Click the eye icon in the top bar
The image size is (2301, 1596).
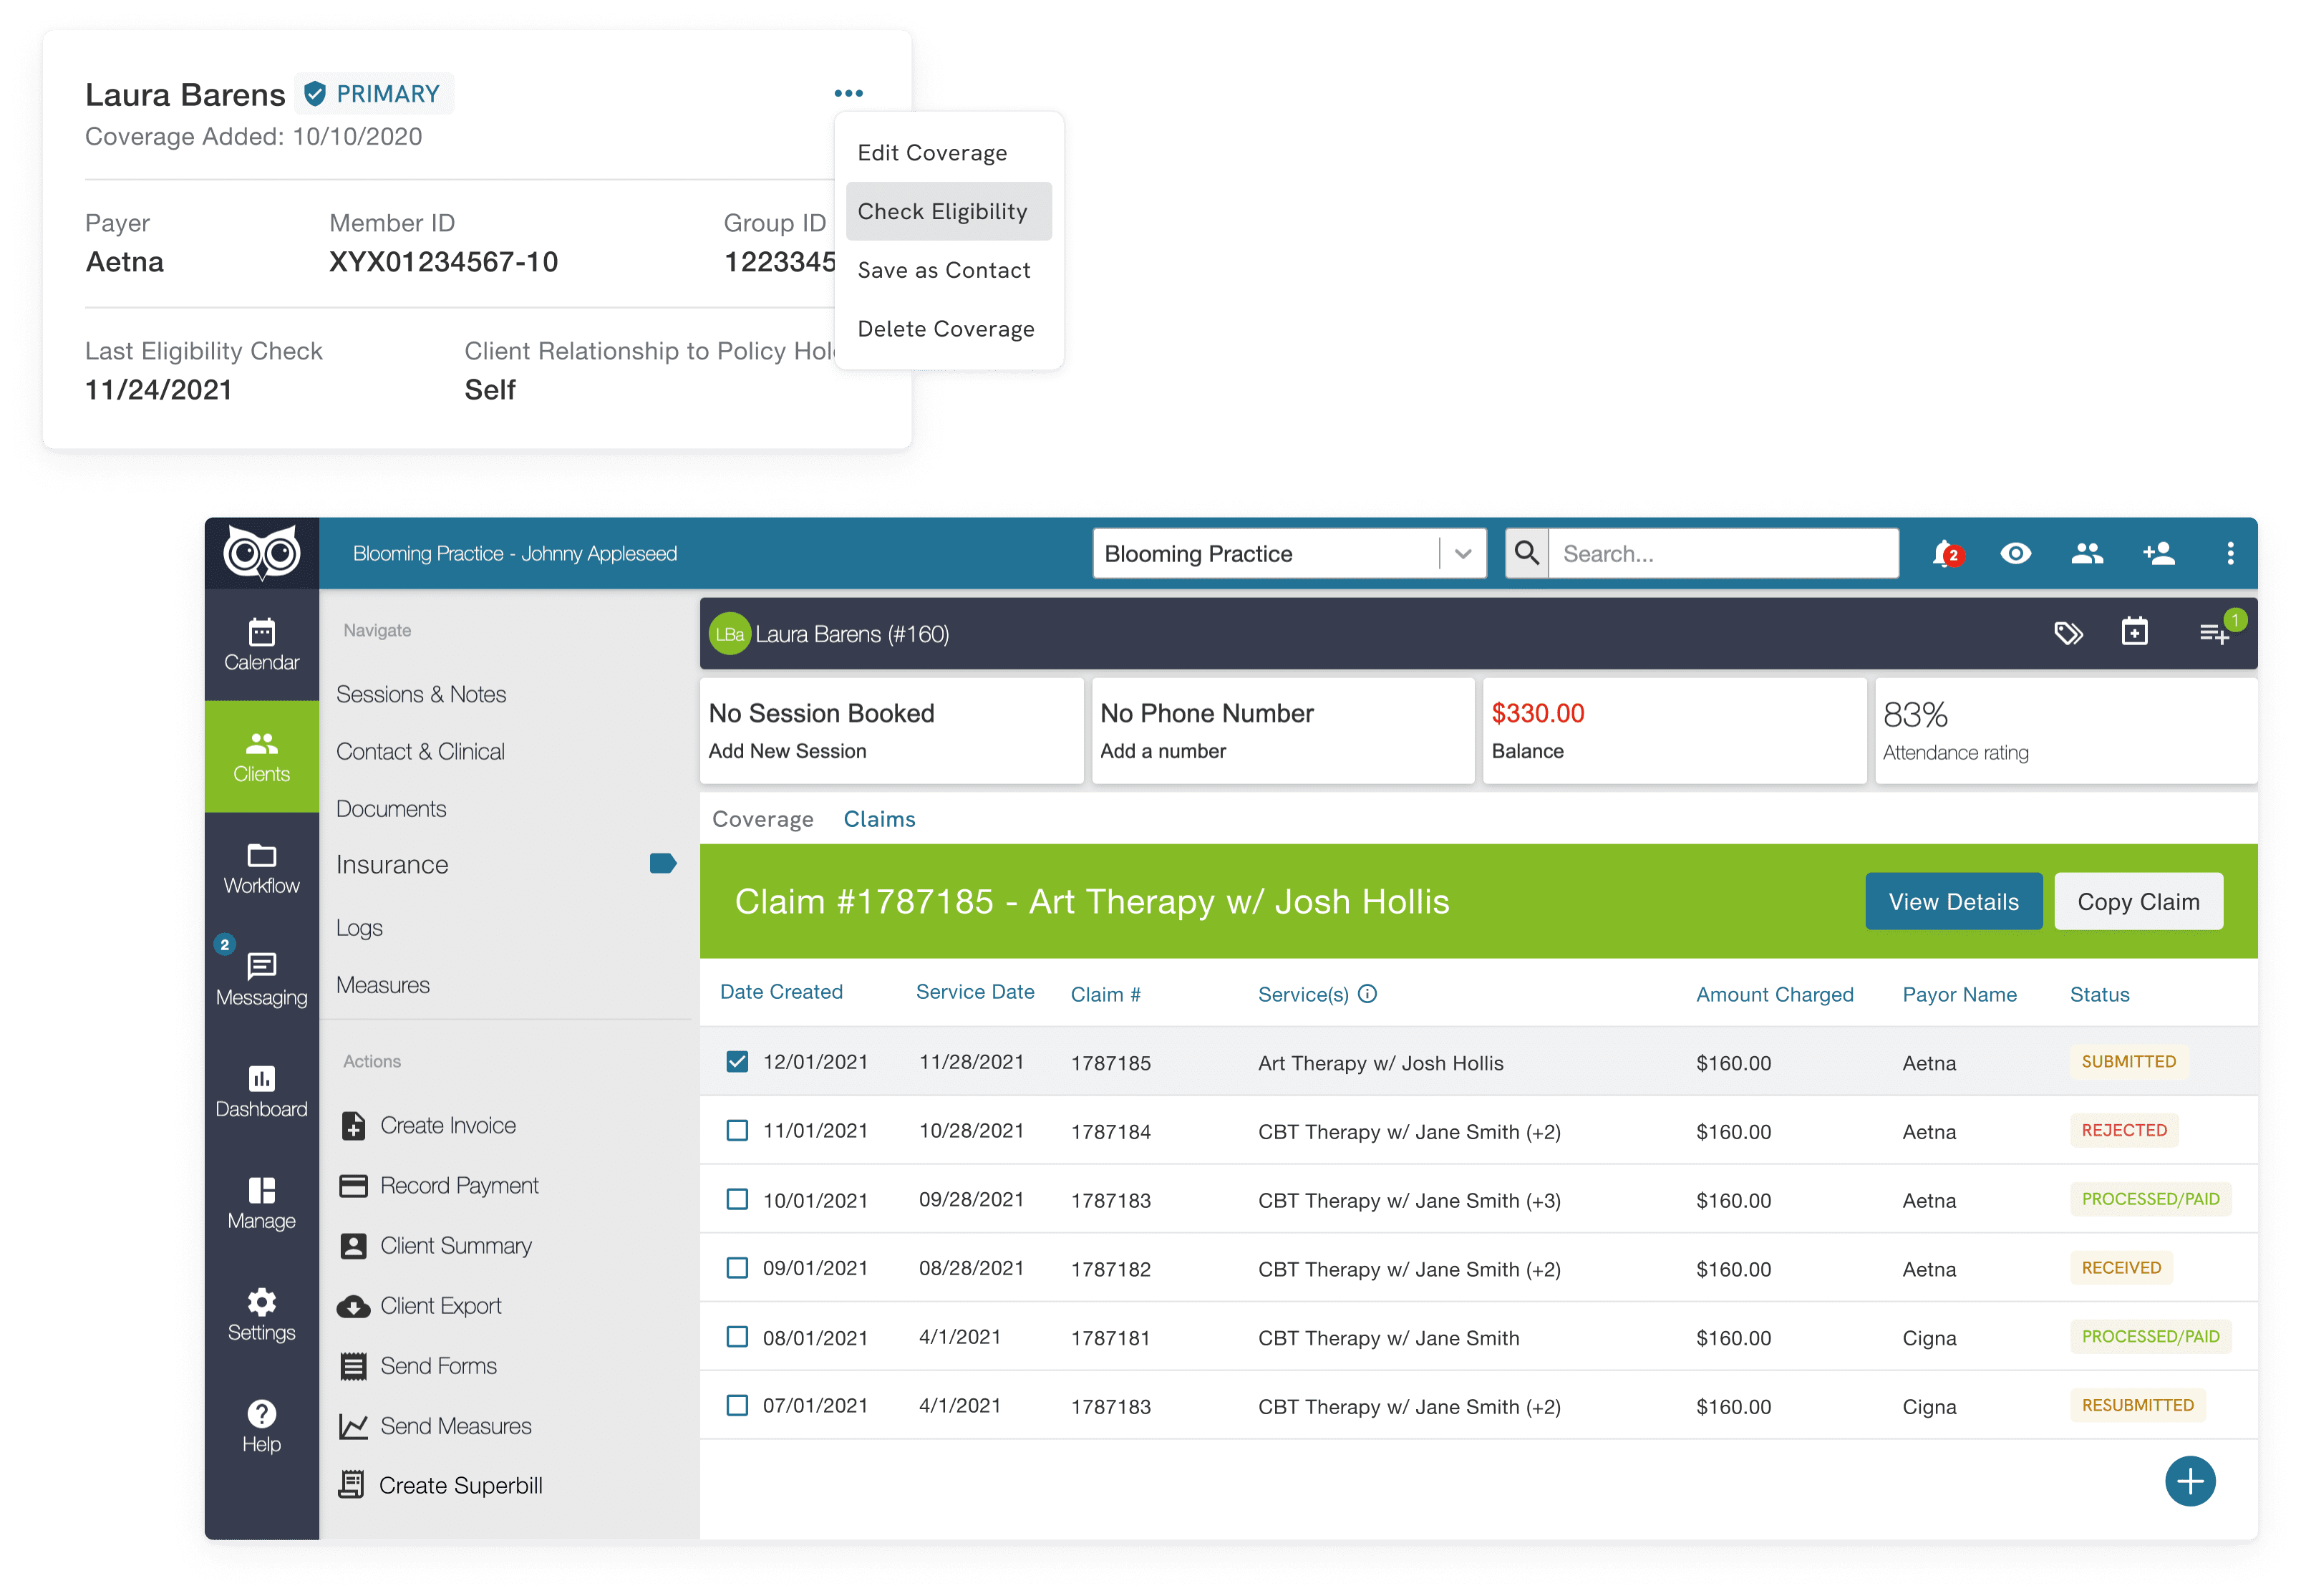tap(2015, 553)
